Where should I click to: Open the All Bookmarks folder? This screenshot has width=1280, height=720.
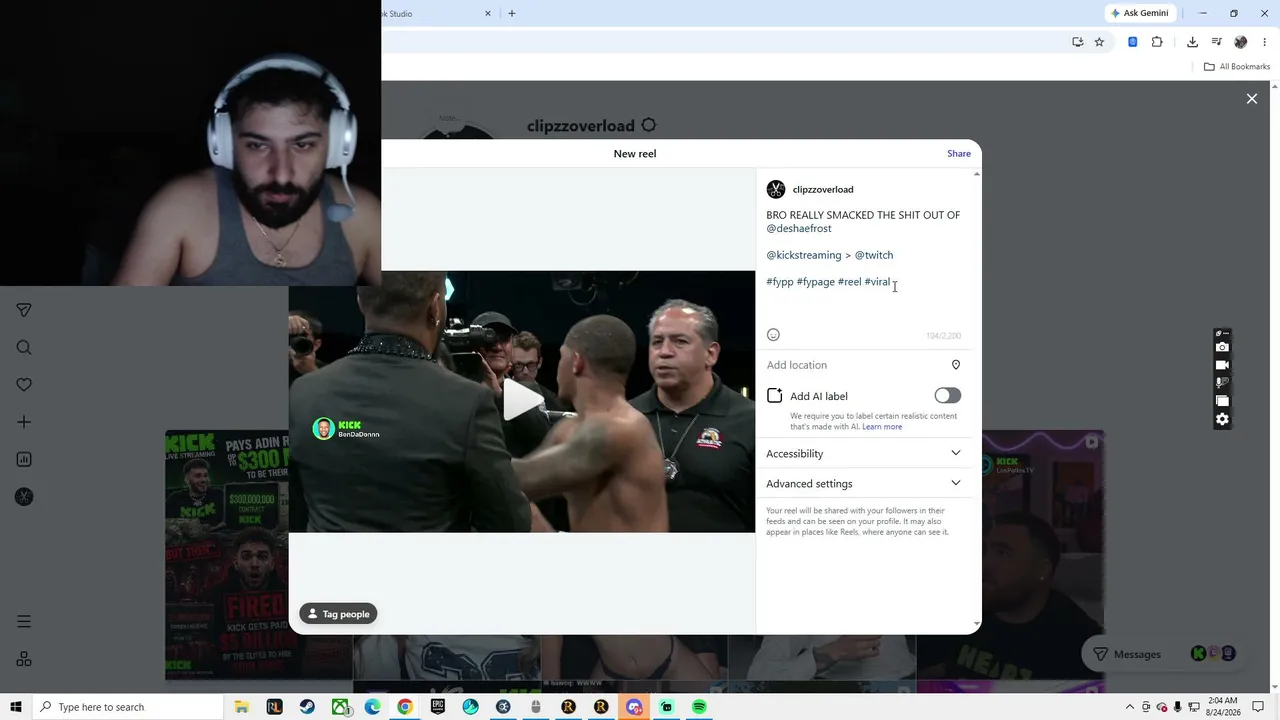pyautogui.click(x=1237, y=67)
